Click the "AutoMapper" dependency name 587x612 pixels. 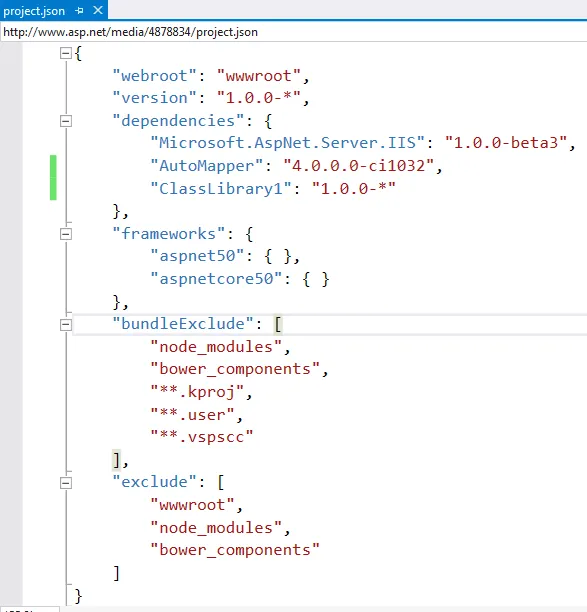[207, 166]
